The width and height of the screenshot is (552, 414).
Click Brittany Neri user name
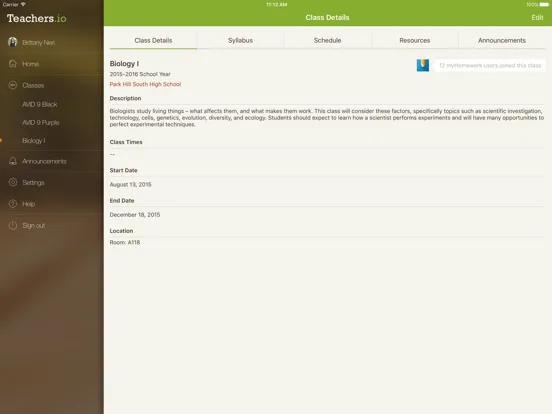click(38, 43)
